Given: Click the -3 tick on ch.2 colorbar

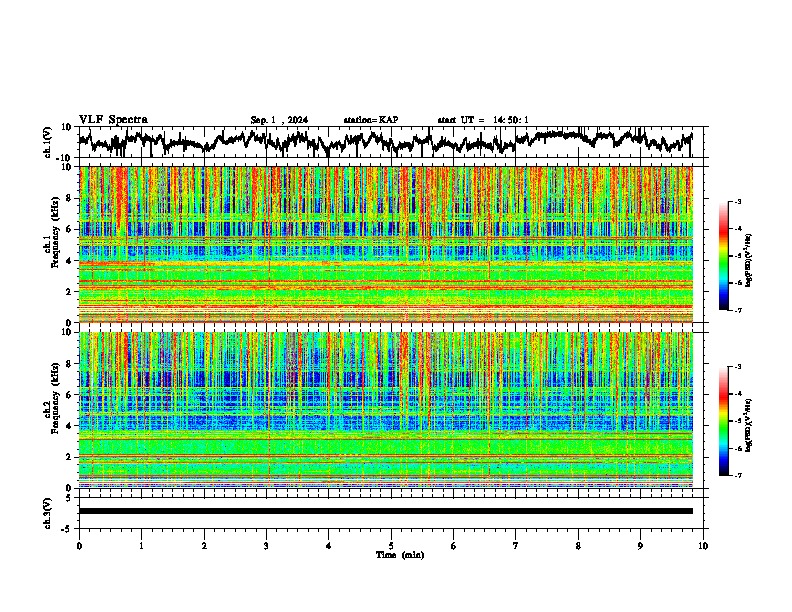Looking at the screenshot, I should (x=737, y=367).
